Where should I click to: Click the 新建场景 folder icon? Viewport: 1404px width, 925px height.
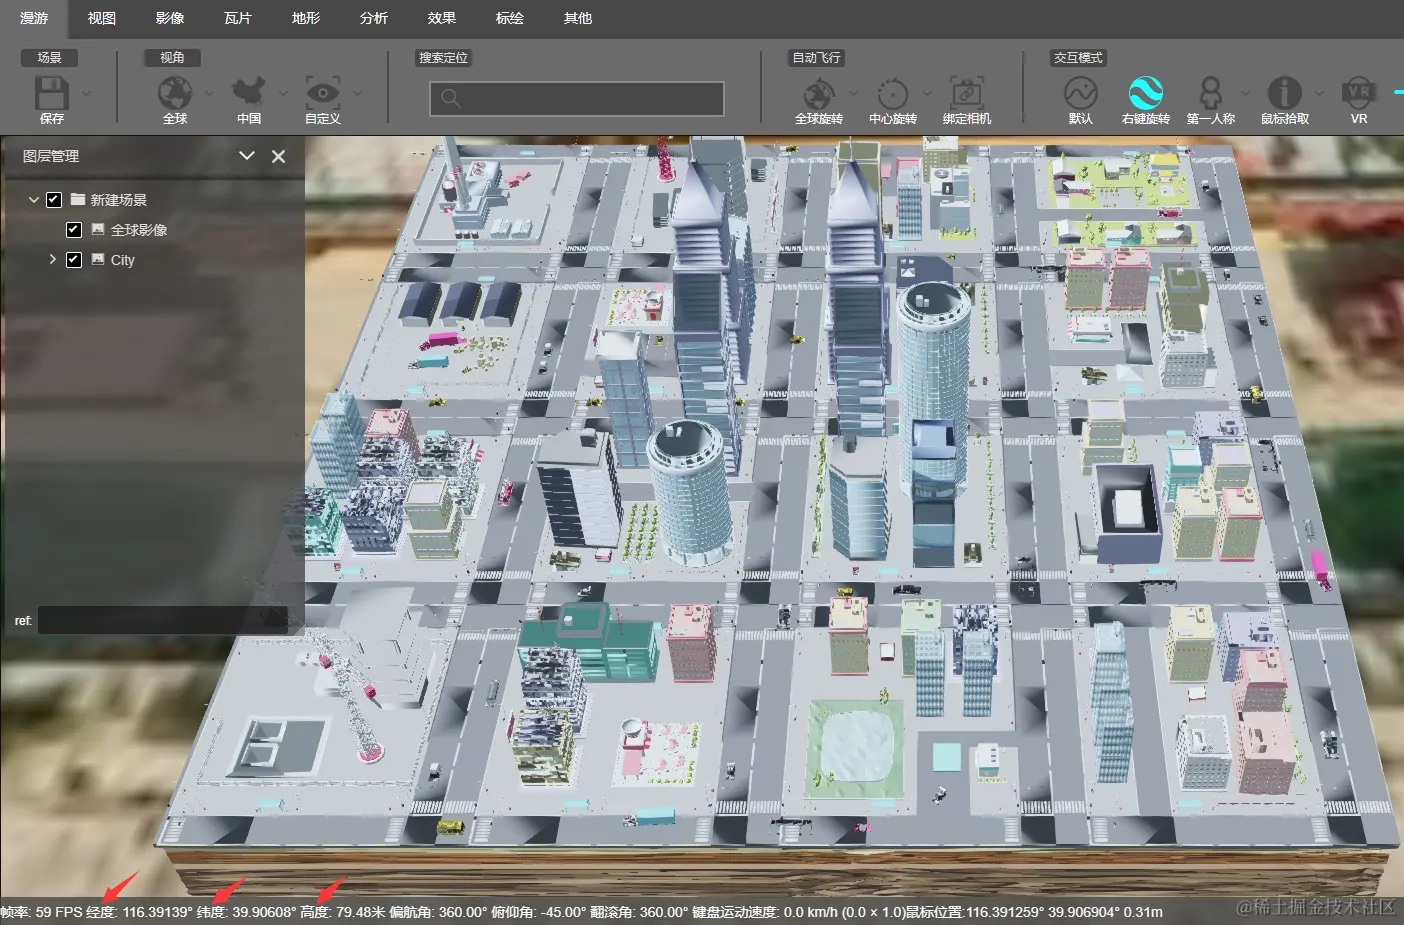(78, 200)
